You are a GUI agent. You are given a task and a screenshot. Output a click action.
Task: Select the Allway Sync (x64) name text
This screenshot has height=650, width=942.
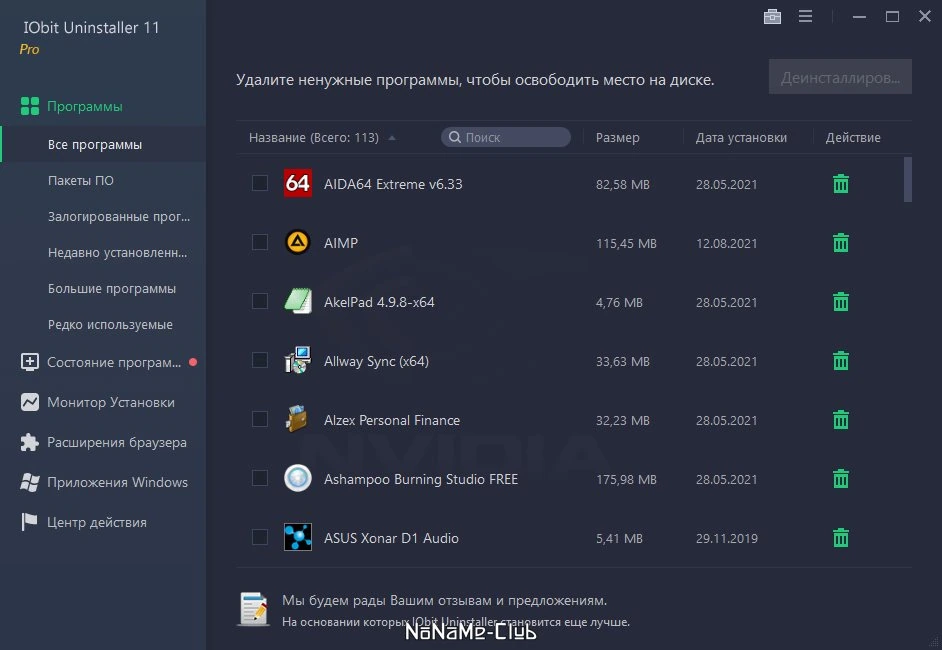coord(376,361)
